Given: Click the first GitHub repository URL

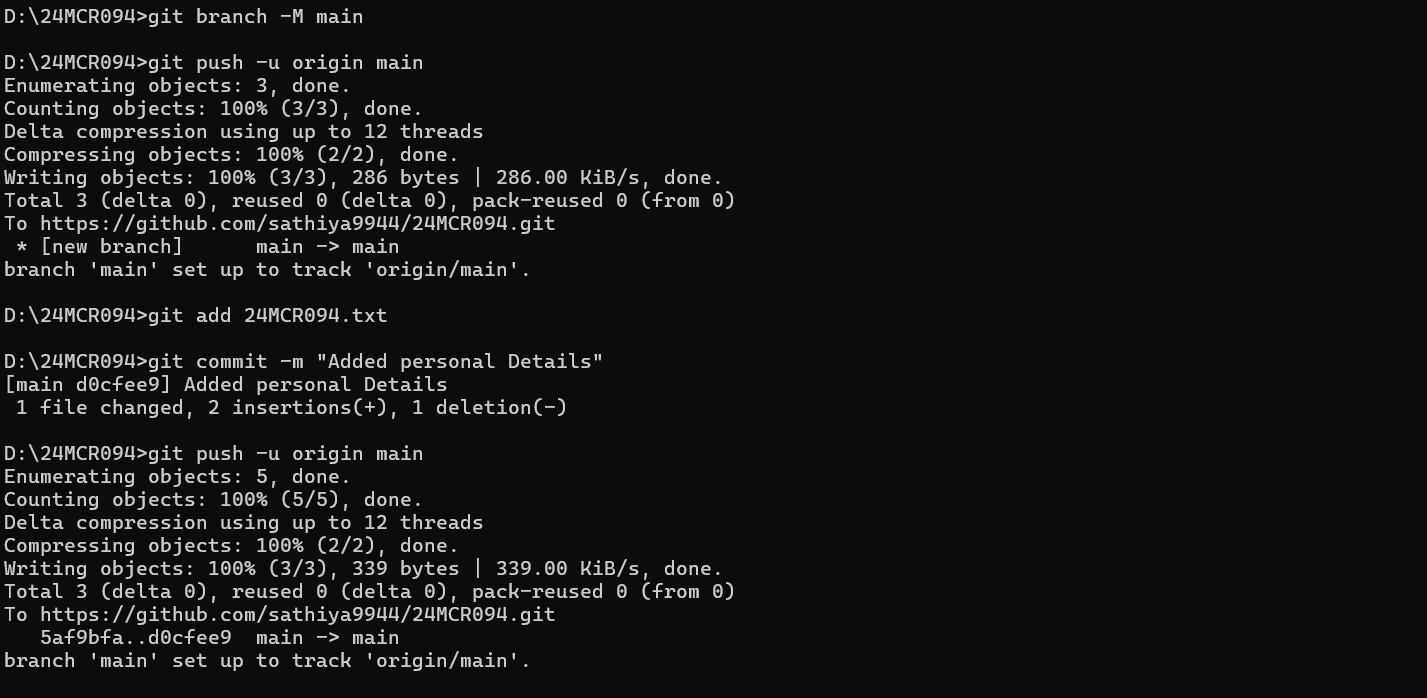Looking at the screenshot, I should 298,224.
